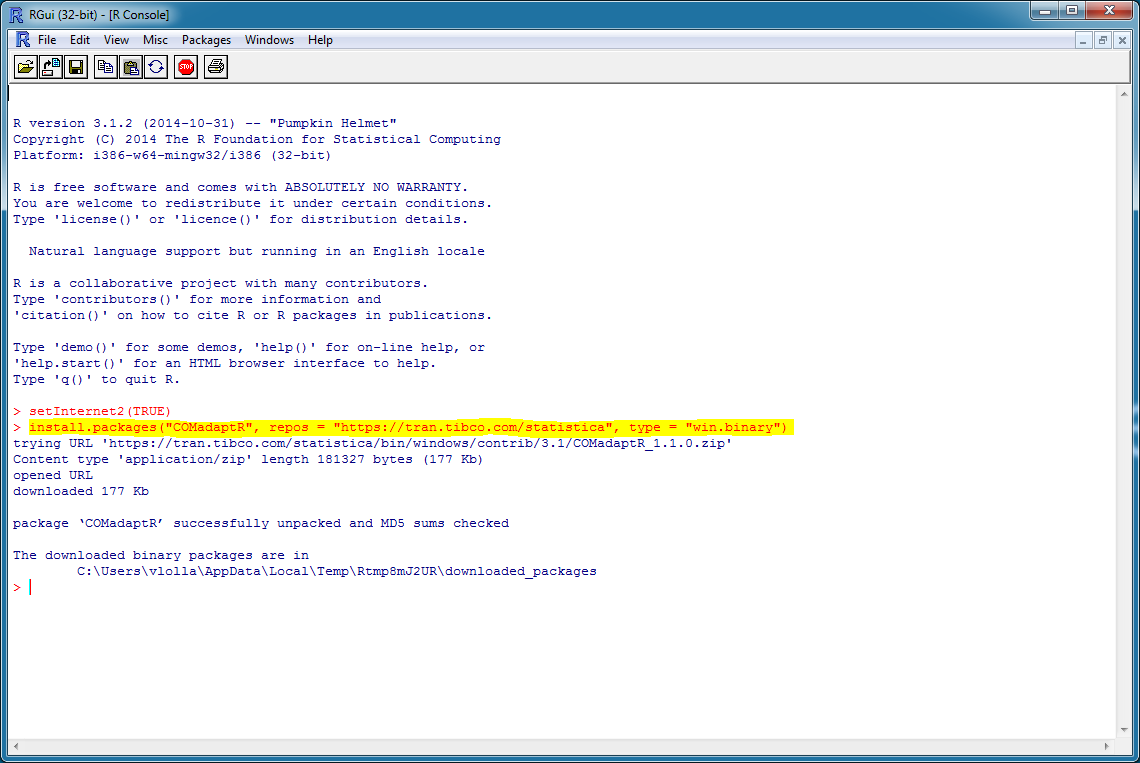
Task: Click the horizontal scrollbar left arrow
Action: click(x=16, y=746)
